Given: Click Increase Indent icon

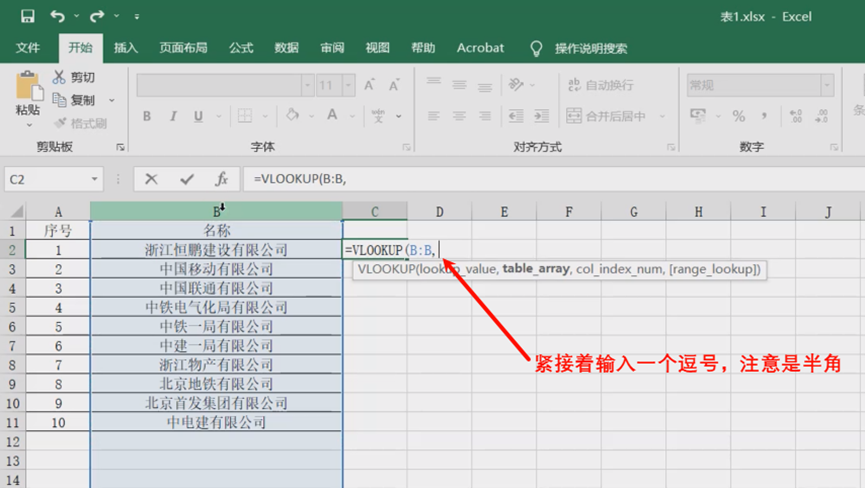Looking at the screenshot, I should click(542, 116).
